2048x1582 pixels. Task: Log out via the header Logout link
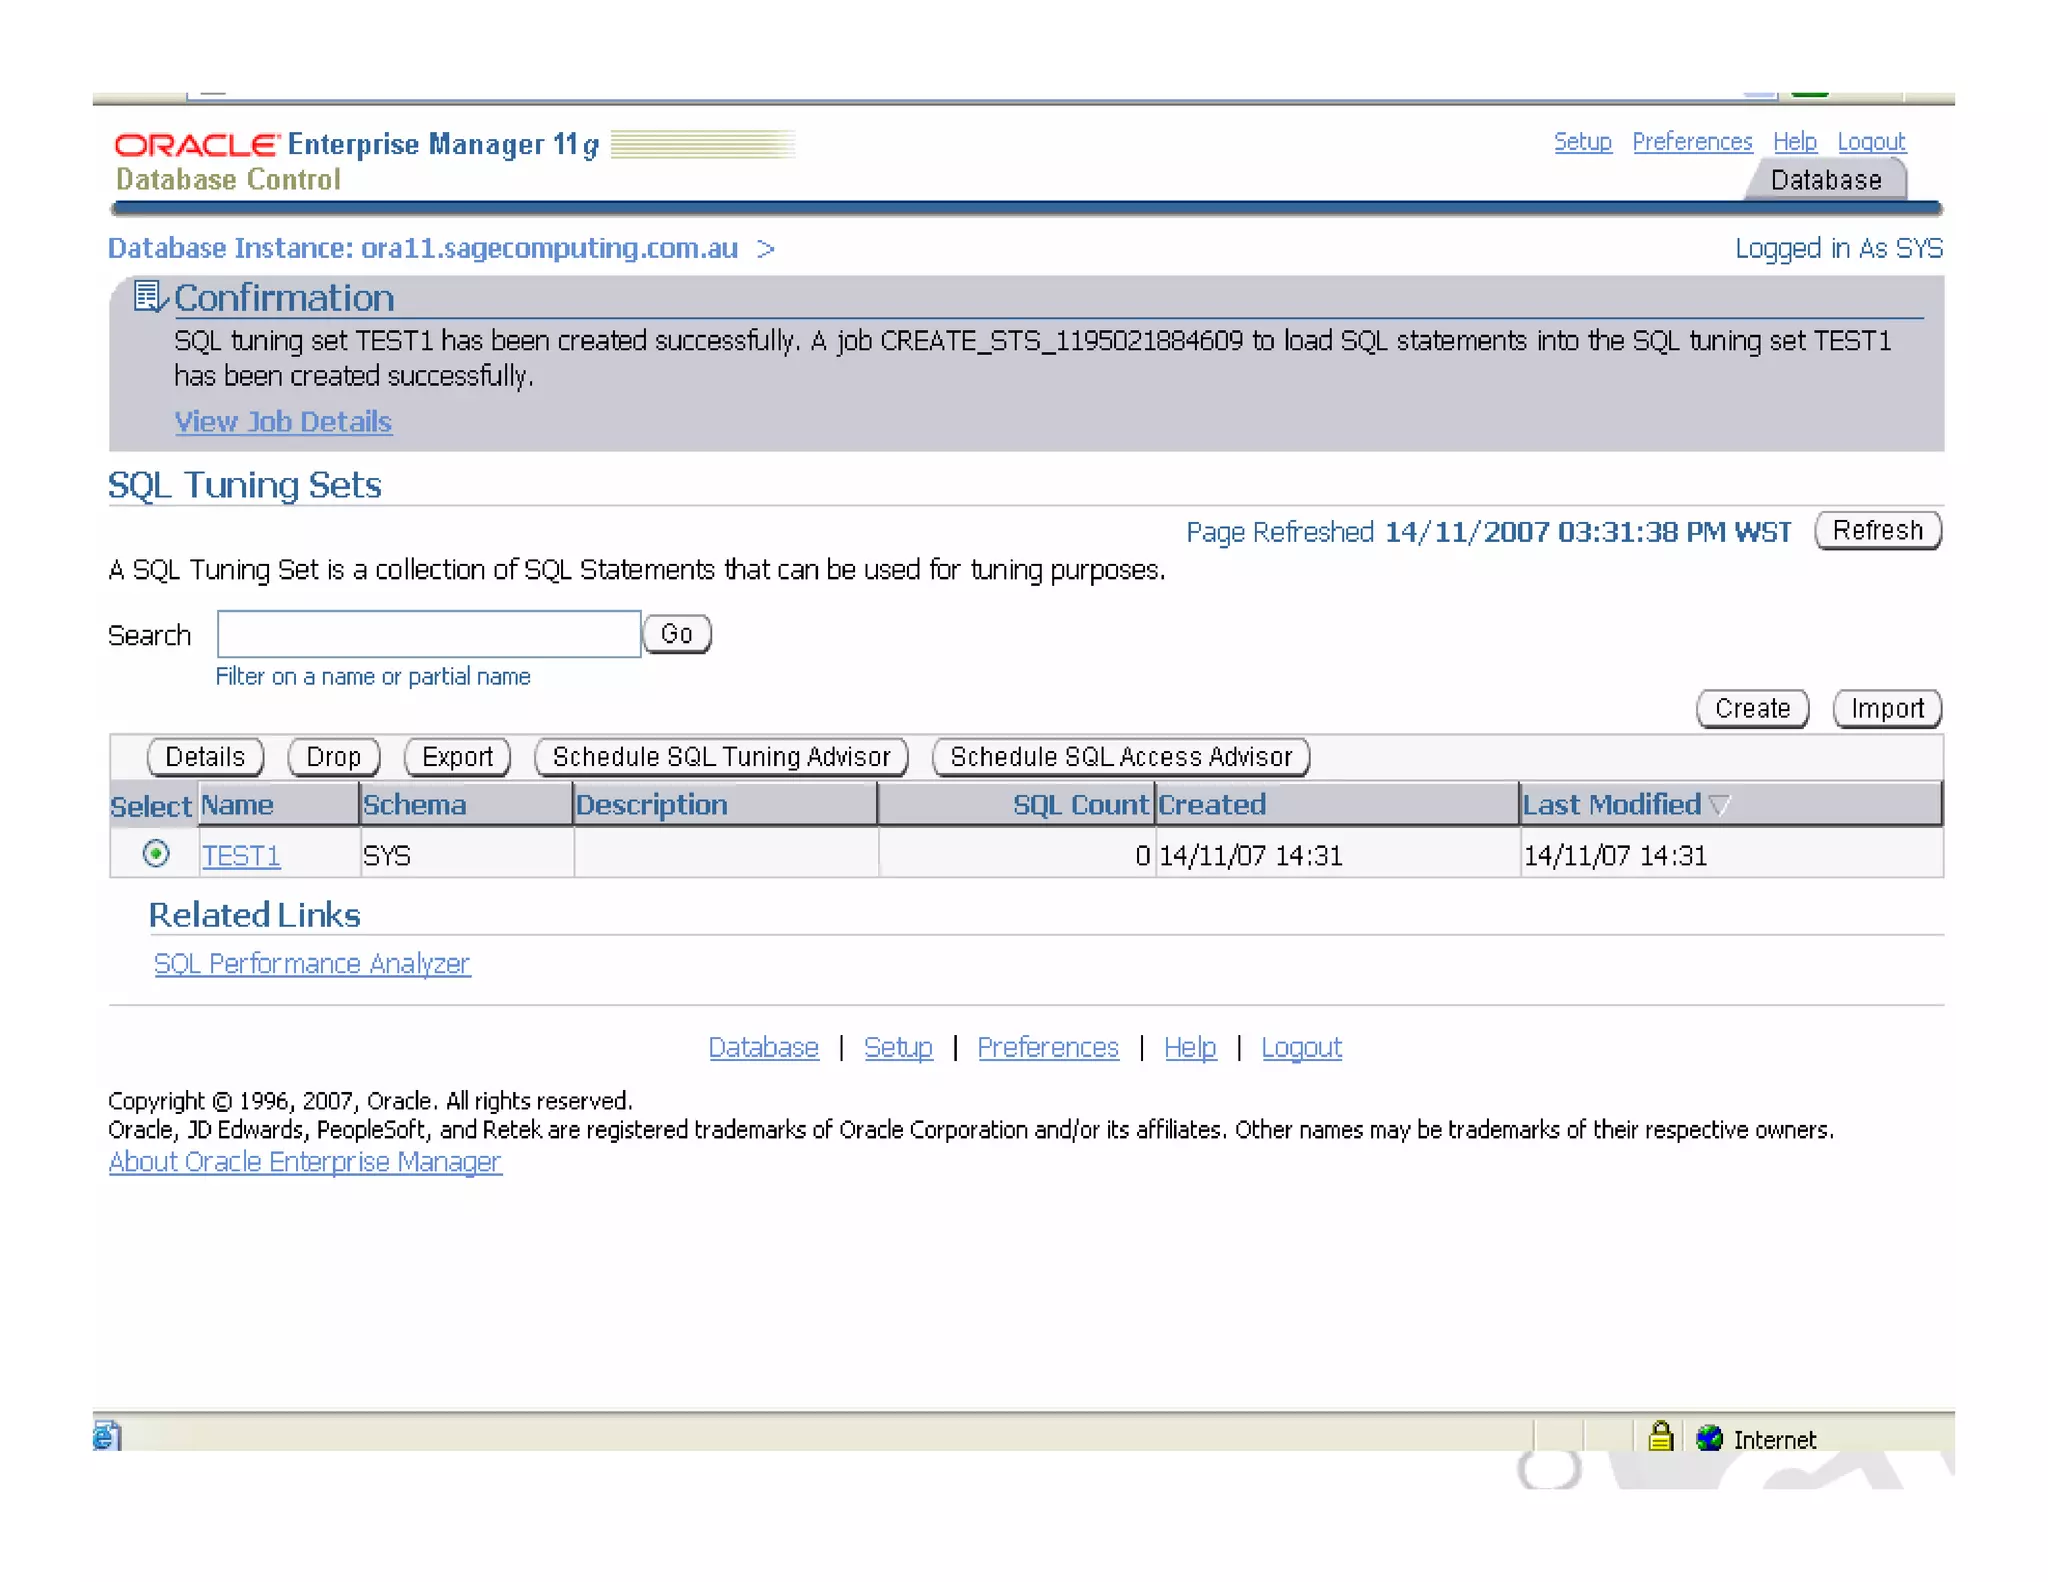tap(1871, 142)
